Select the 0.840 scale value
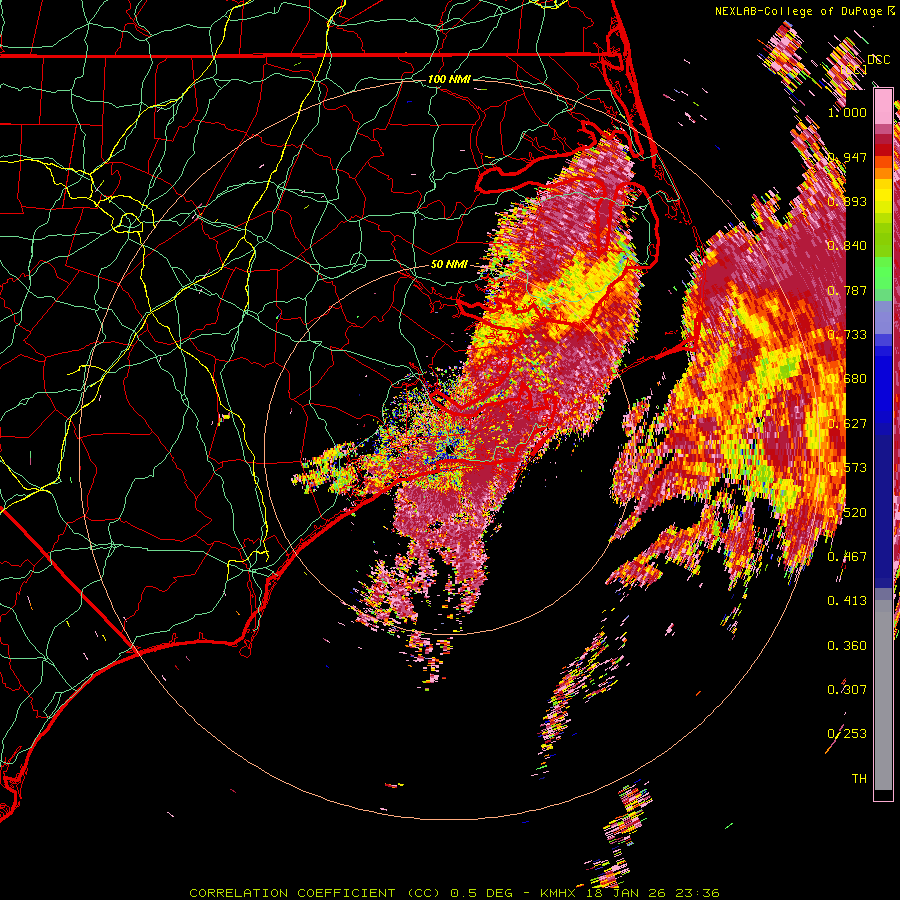This screenshot has height=900, width=900. [x=847, y=246]
